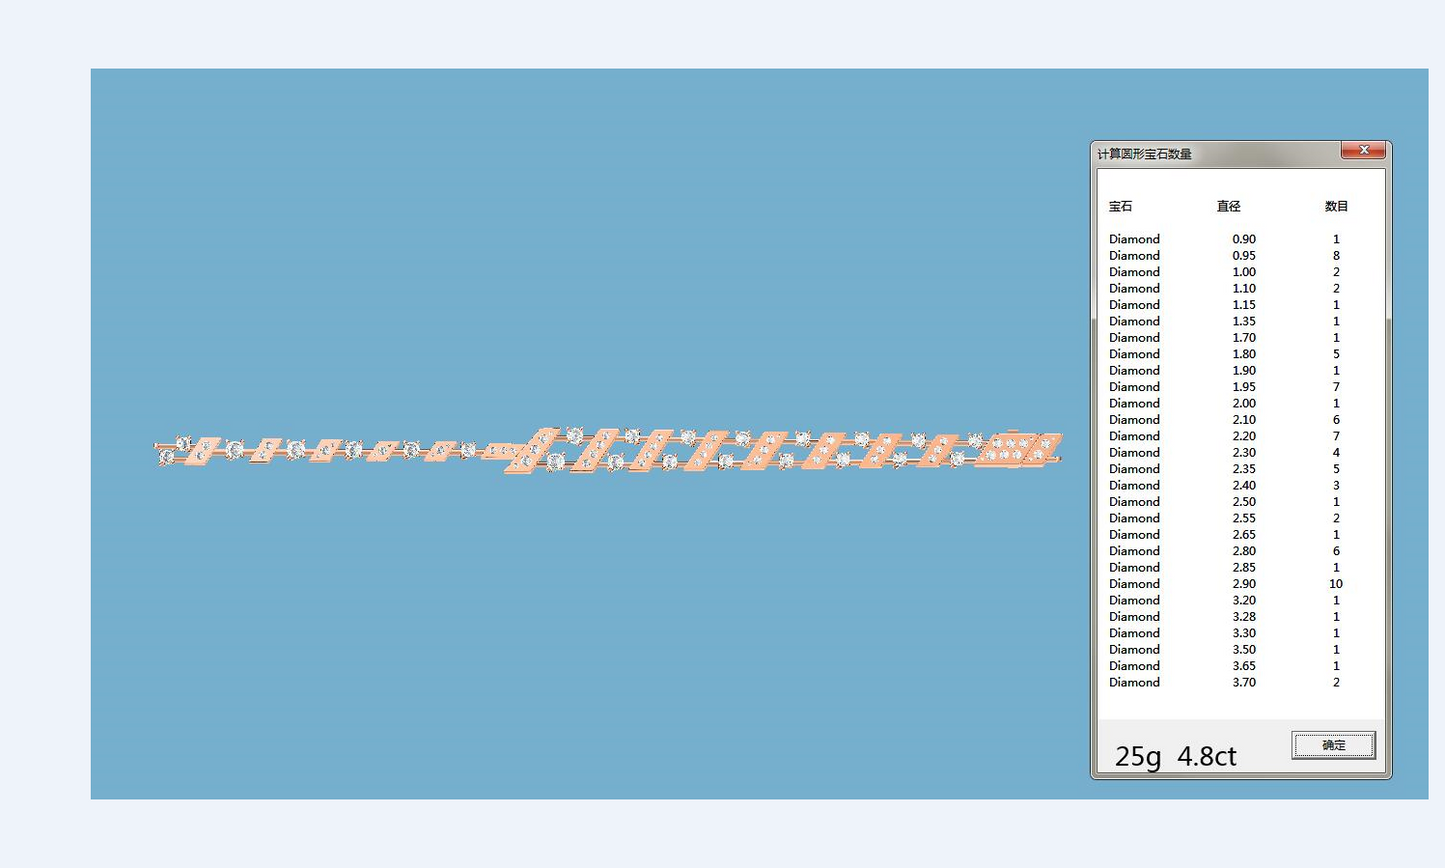The width and height of the screenshot is (1445, 868).
Task: Close the gem count dialog
Action: tap(1363, 151)
